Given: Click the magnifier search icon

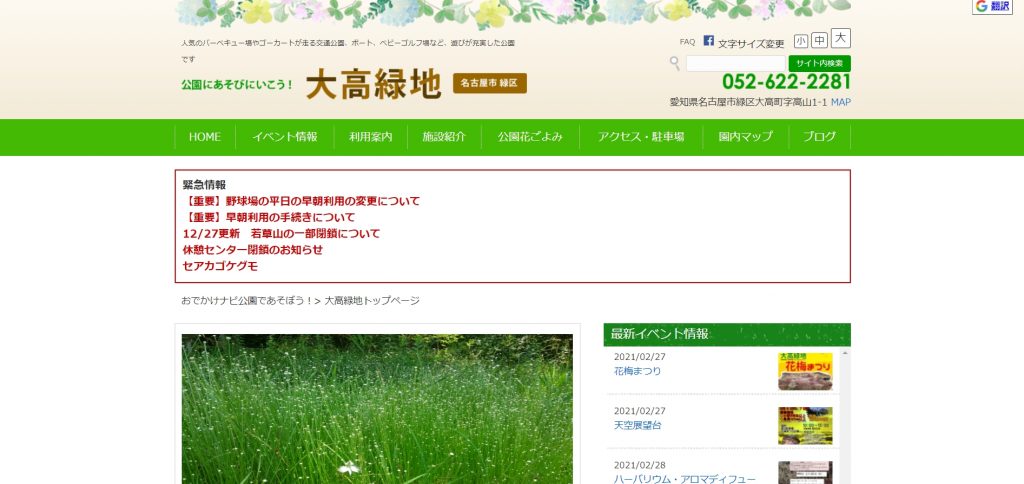Looking at the screenshot, I should 675,63.
